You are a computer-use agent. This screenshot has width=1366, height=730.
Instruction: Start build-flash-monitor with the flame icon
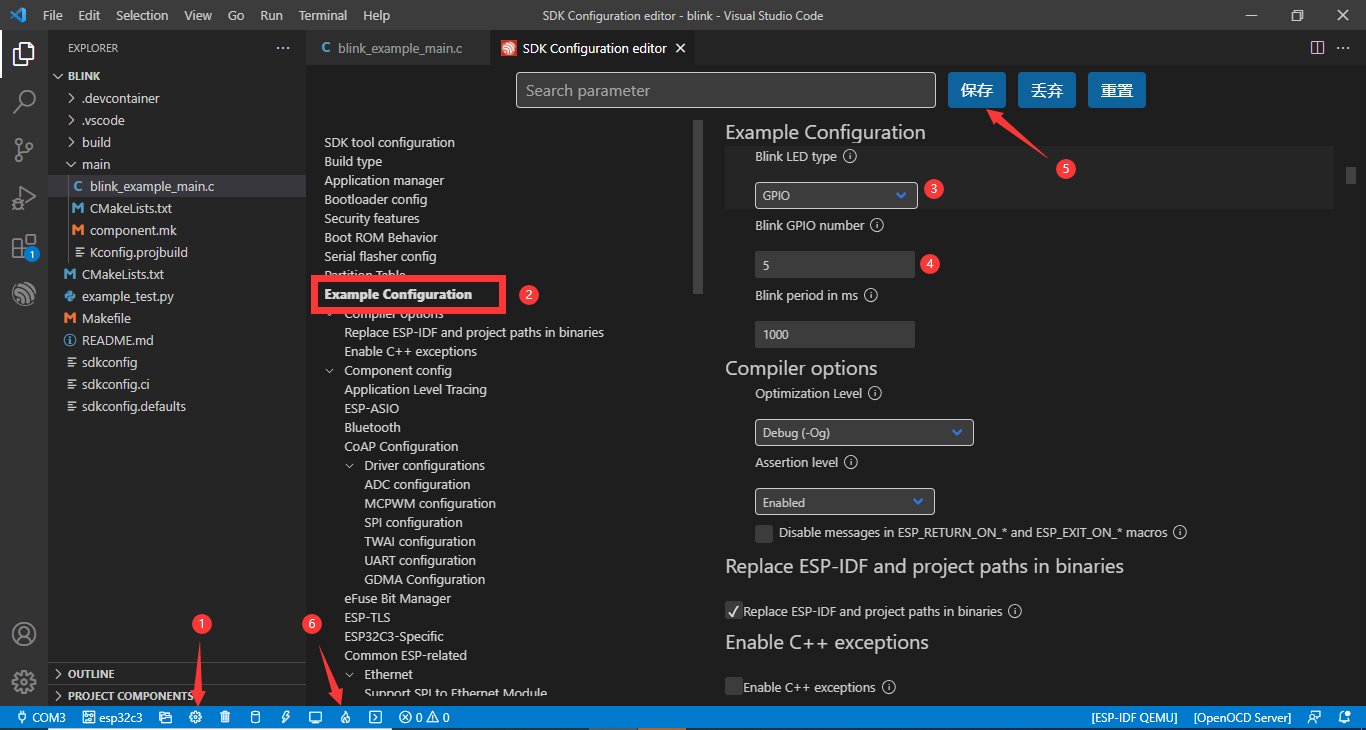coord(344,716)
